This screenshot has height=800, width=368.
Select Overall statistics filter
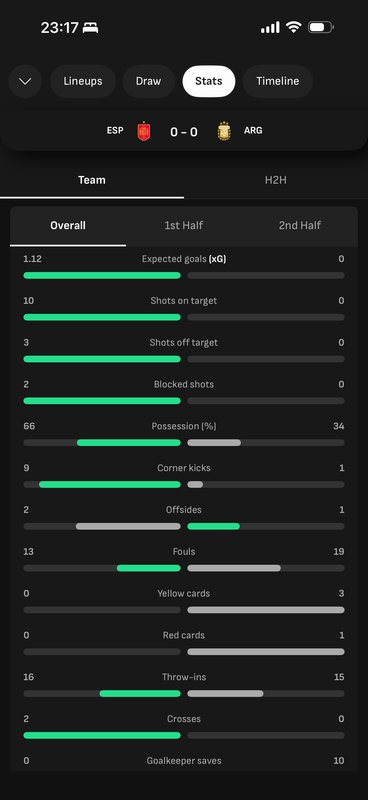[68, 226]
